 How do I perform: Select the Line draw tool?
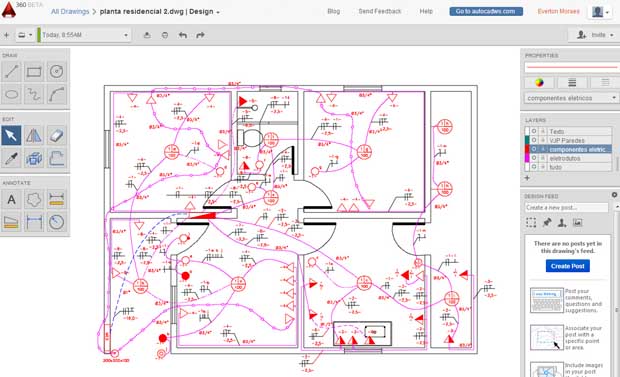click(11, 72)
